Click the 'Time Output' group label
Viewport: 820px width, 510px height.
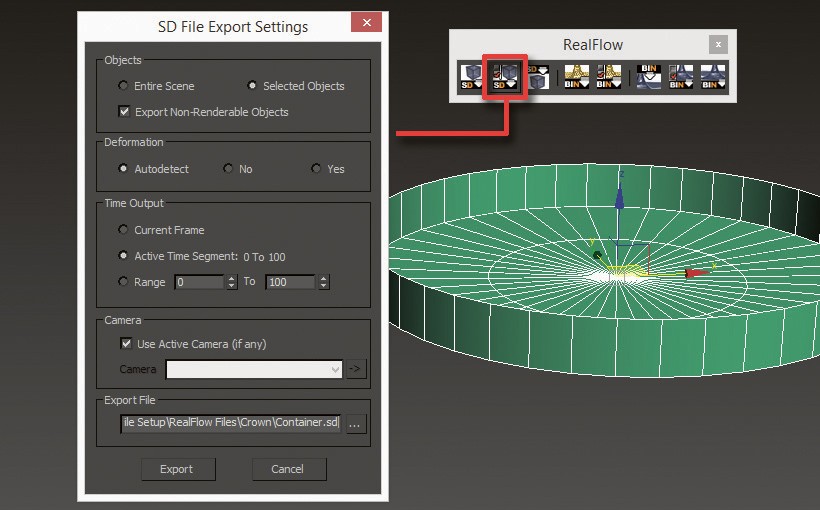coord(134,203)
